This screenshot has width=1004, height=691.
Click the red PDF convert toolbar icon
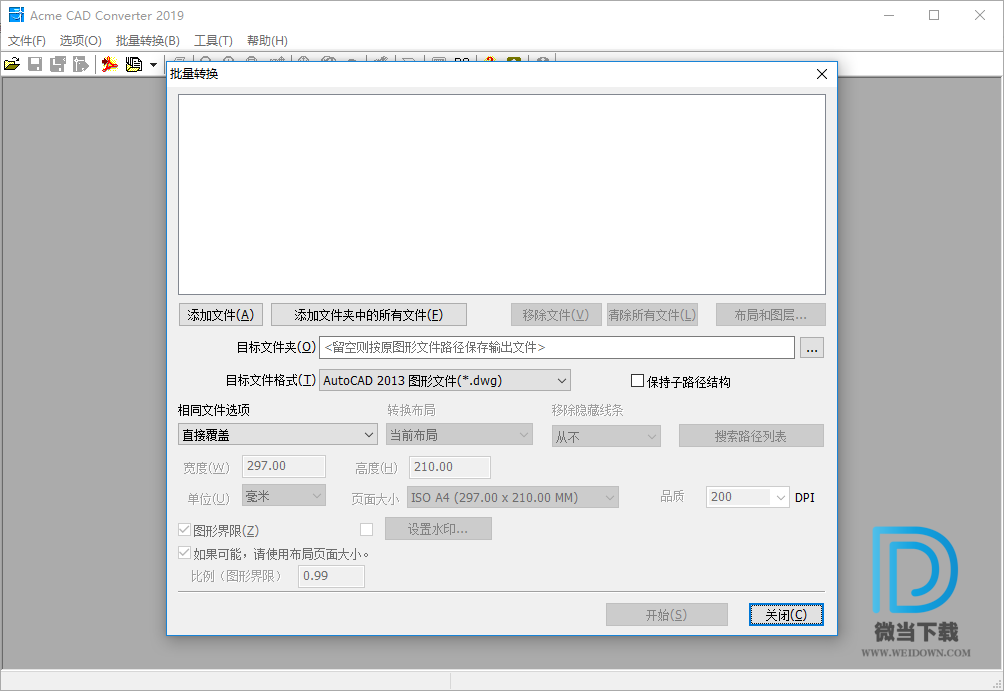(110, 64)
